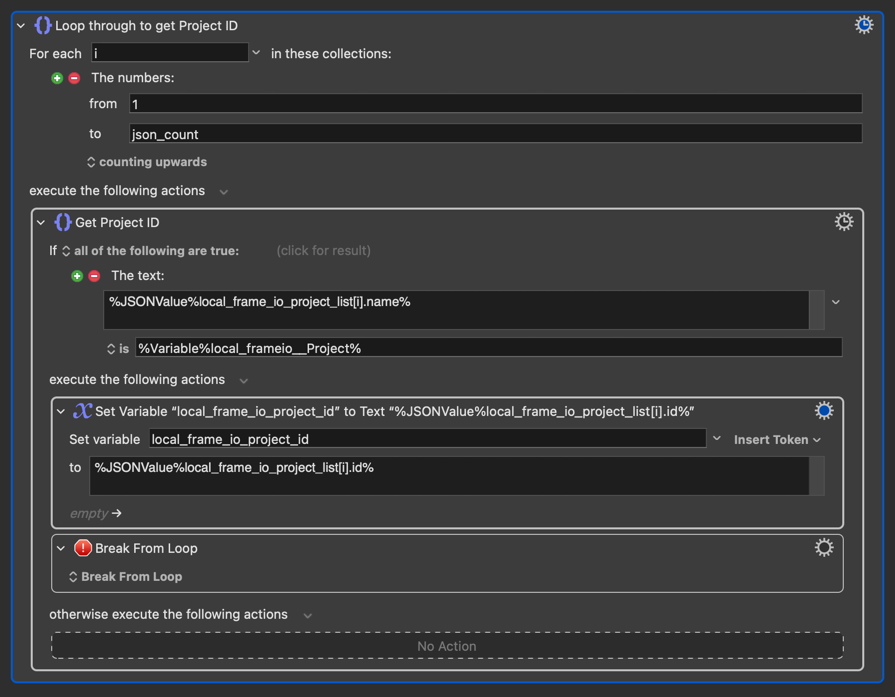Click the gear icon on Break From Loop
The width and height of the screenshot is (895, 697).
[824, 547]
